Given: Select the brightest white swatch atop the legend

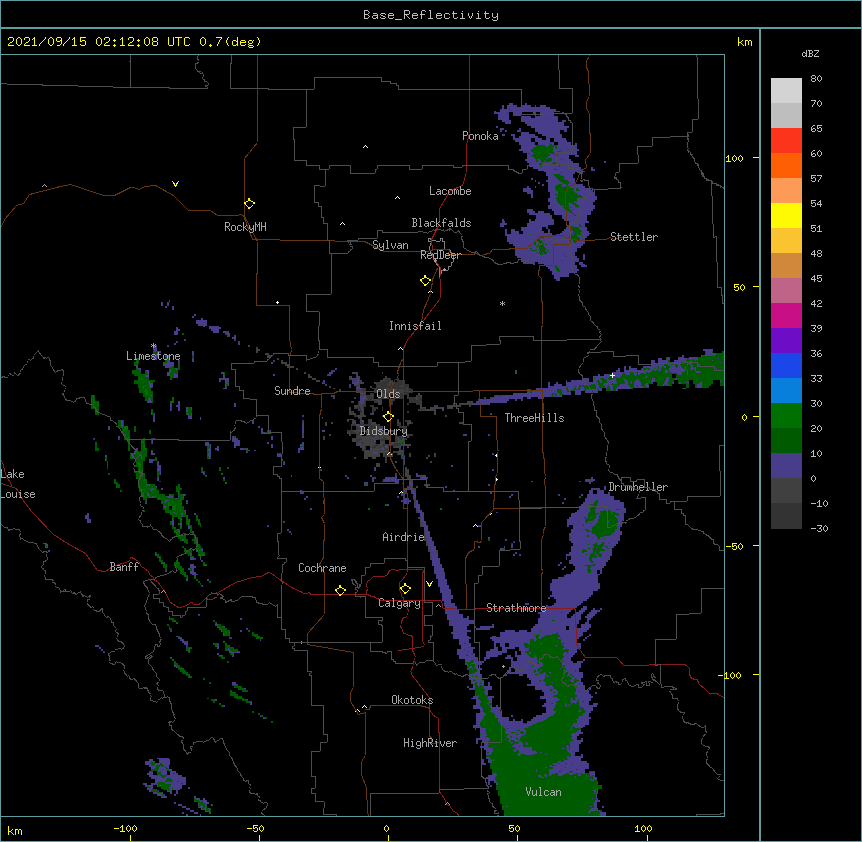Looking at the screenshot, I should tap(786, 90).
